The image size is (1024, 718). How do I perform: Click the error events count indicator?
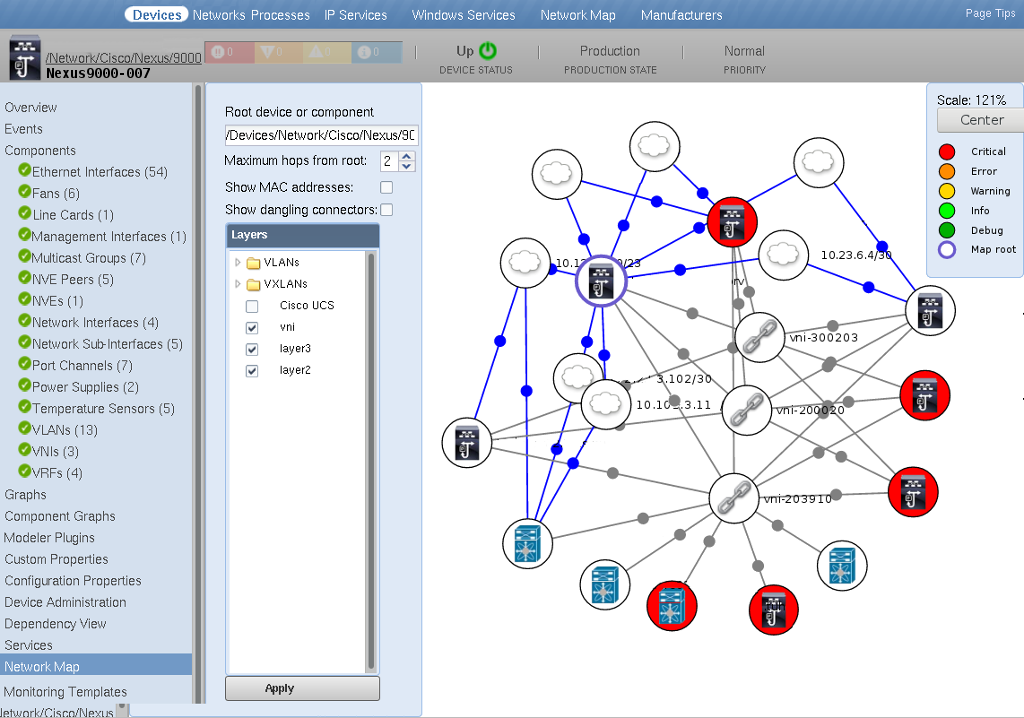pos(278,52)
